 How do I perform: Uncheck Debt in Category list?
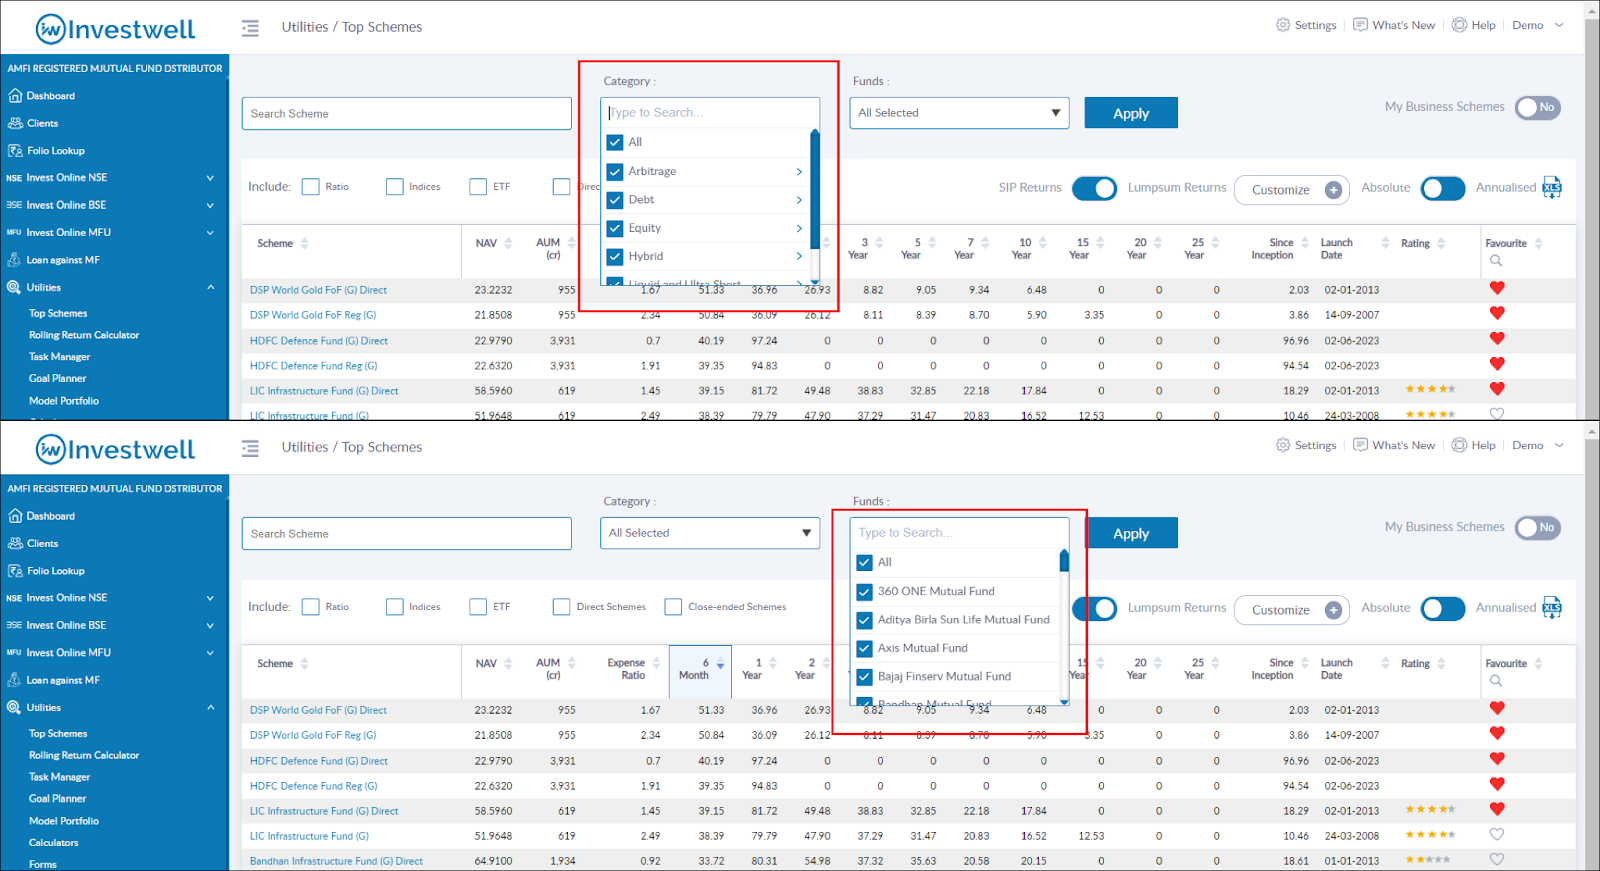[615, 200]
